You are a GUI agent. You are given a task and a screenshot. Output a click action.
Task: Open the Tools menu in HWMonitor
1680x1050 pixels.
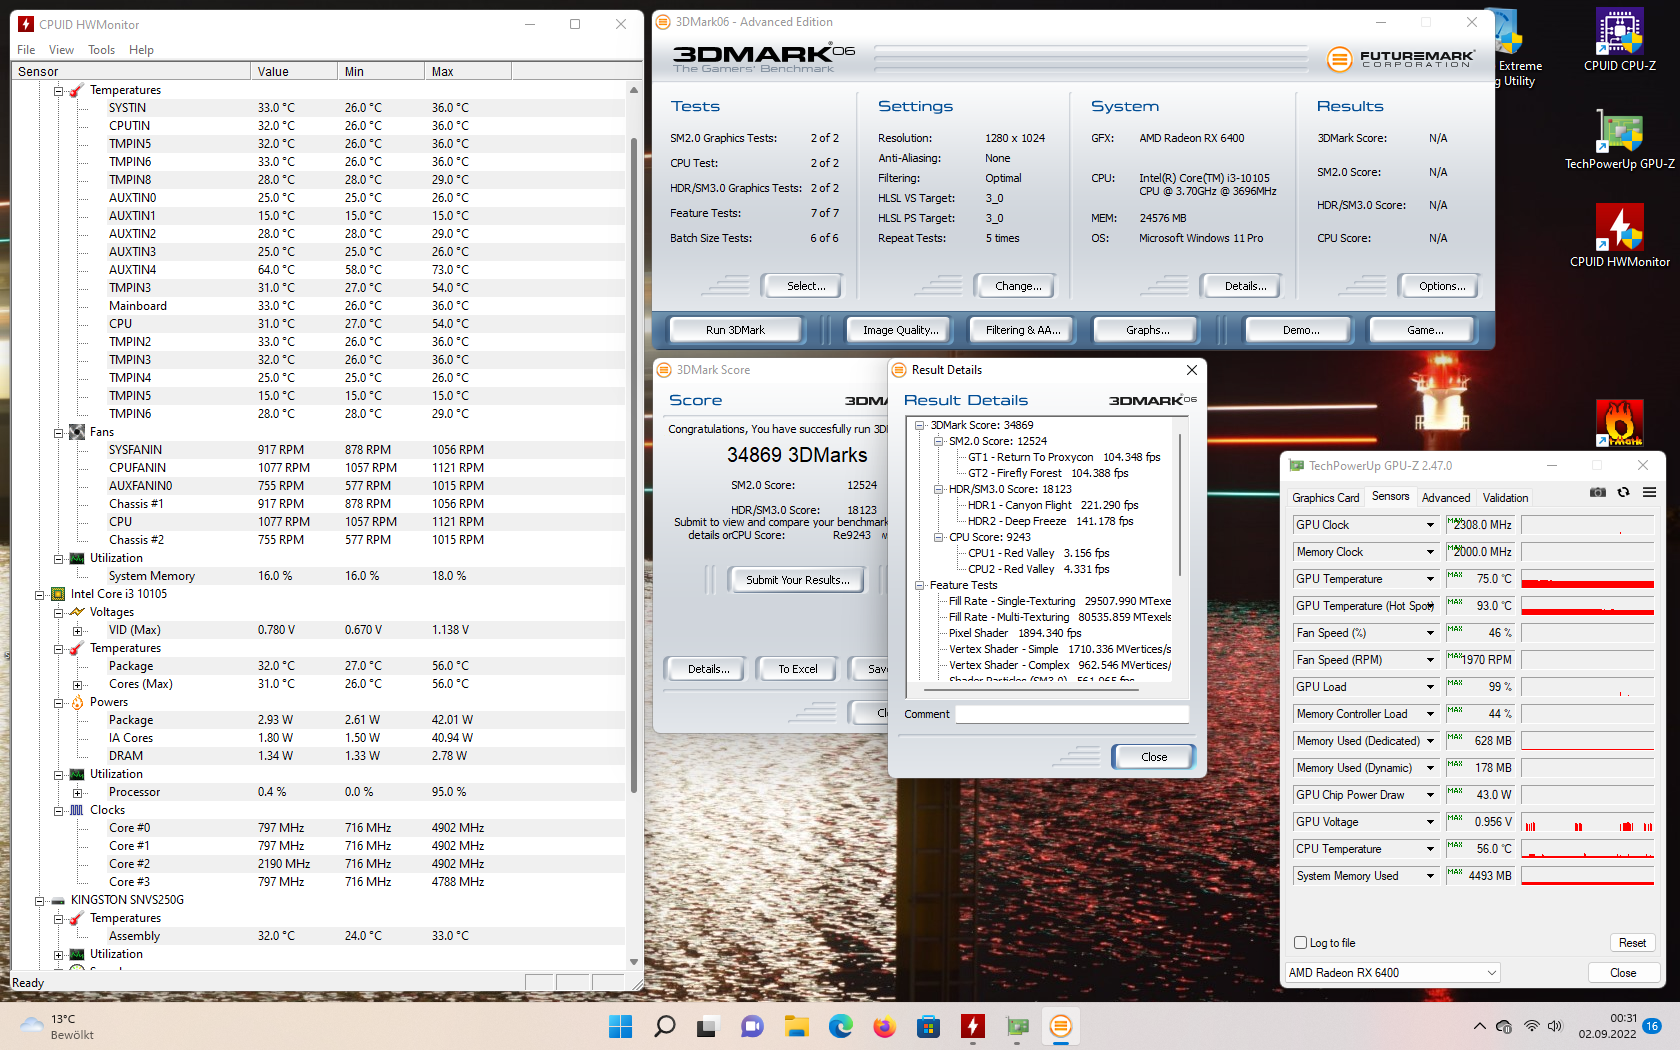[101, 50]
